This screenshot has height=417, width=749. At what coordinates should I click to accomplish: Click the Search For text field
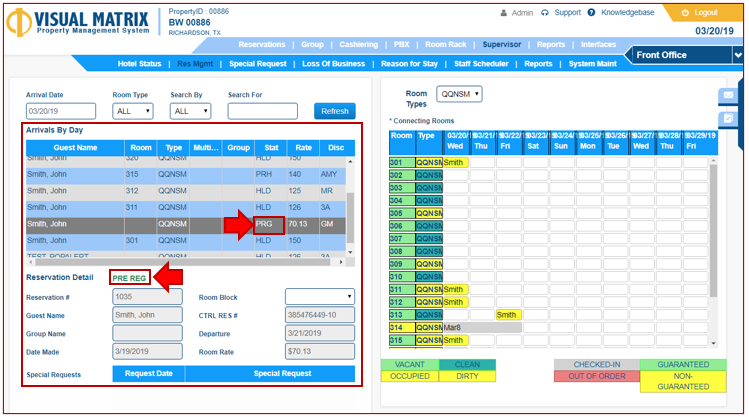click(262, 111)
